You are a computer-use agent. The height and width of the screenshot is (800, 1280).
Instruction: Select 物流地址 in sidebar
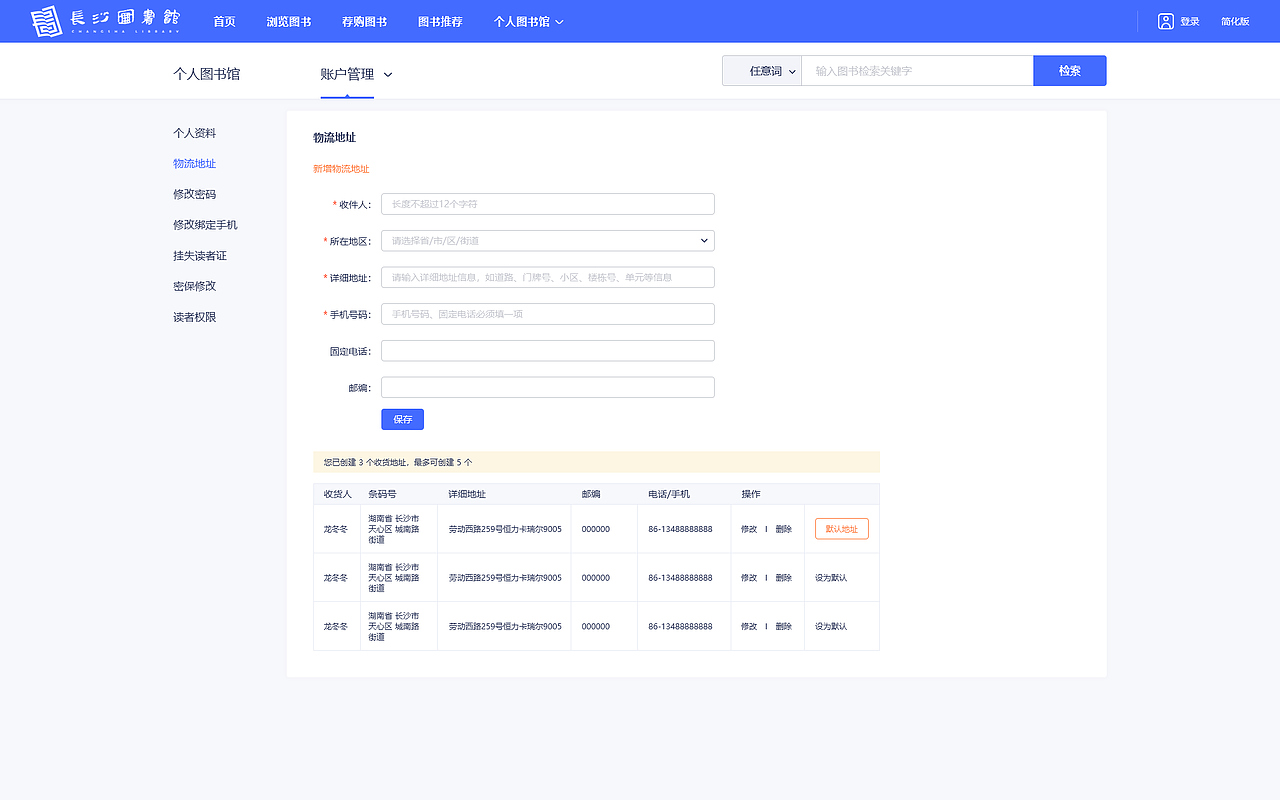coord(194,163)
